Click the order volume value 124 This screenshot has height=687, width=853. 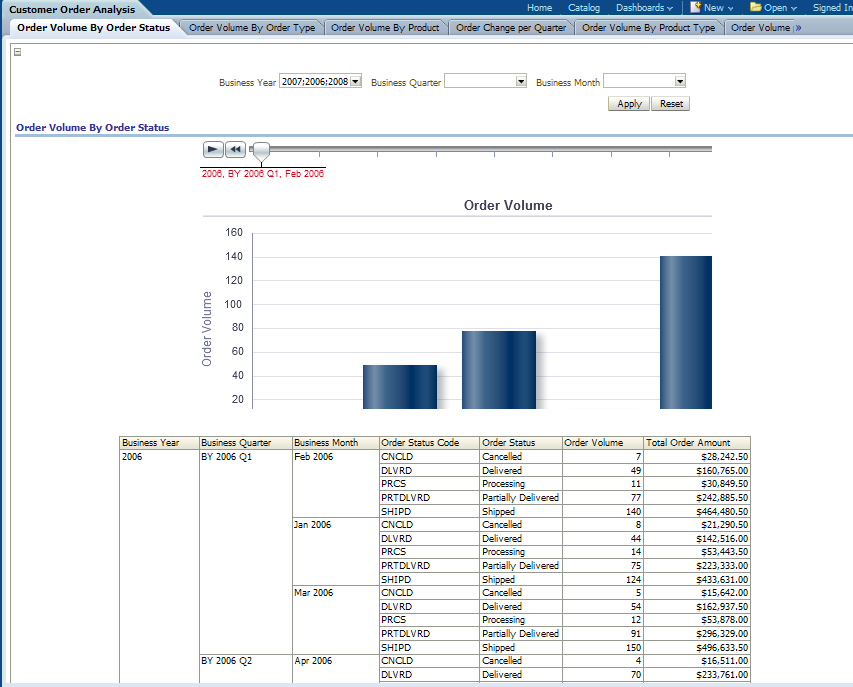tap(602, 580)
